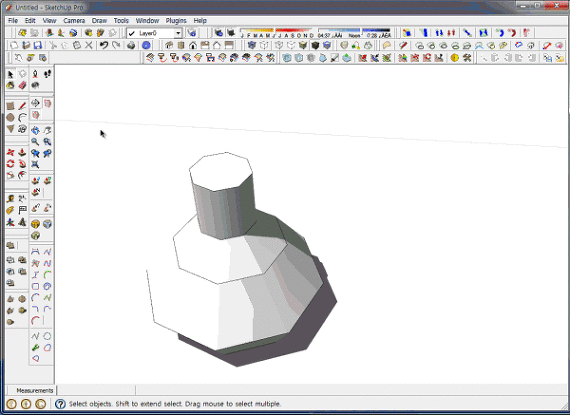Open the Plugins menu

pos(176,21)
